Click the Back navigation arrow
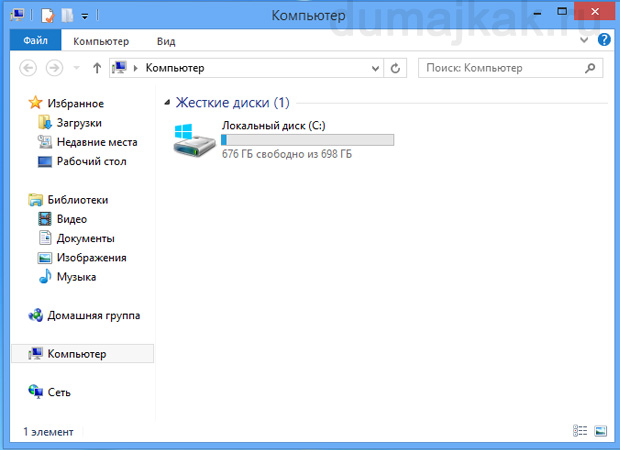The image size is (620, 450). (28, 68)
